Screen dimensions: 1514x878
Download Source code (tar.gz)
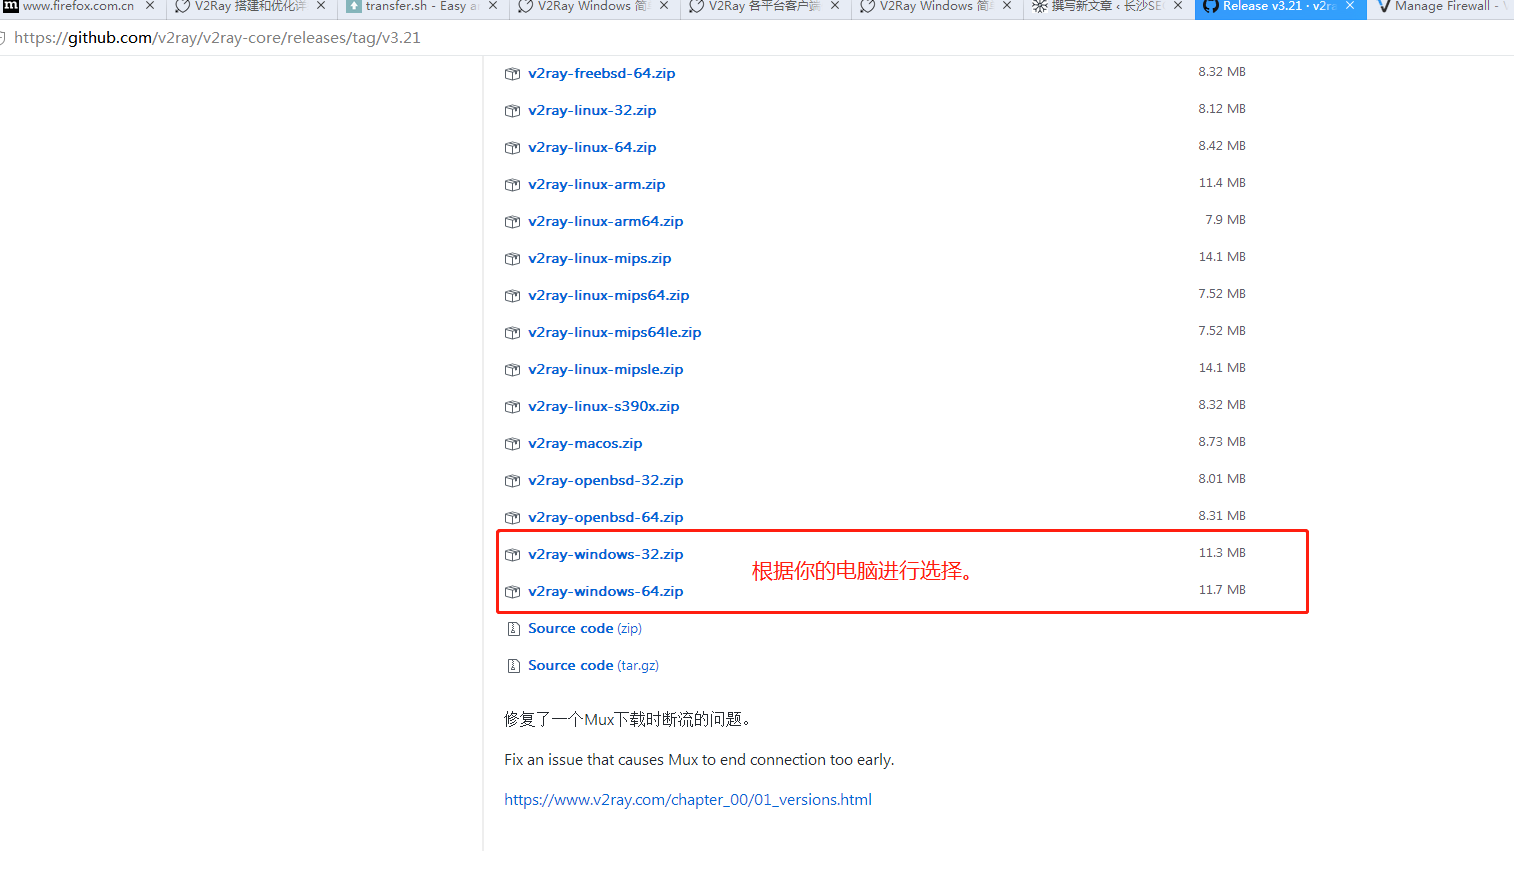pos(593,665)
